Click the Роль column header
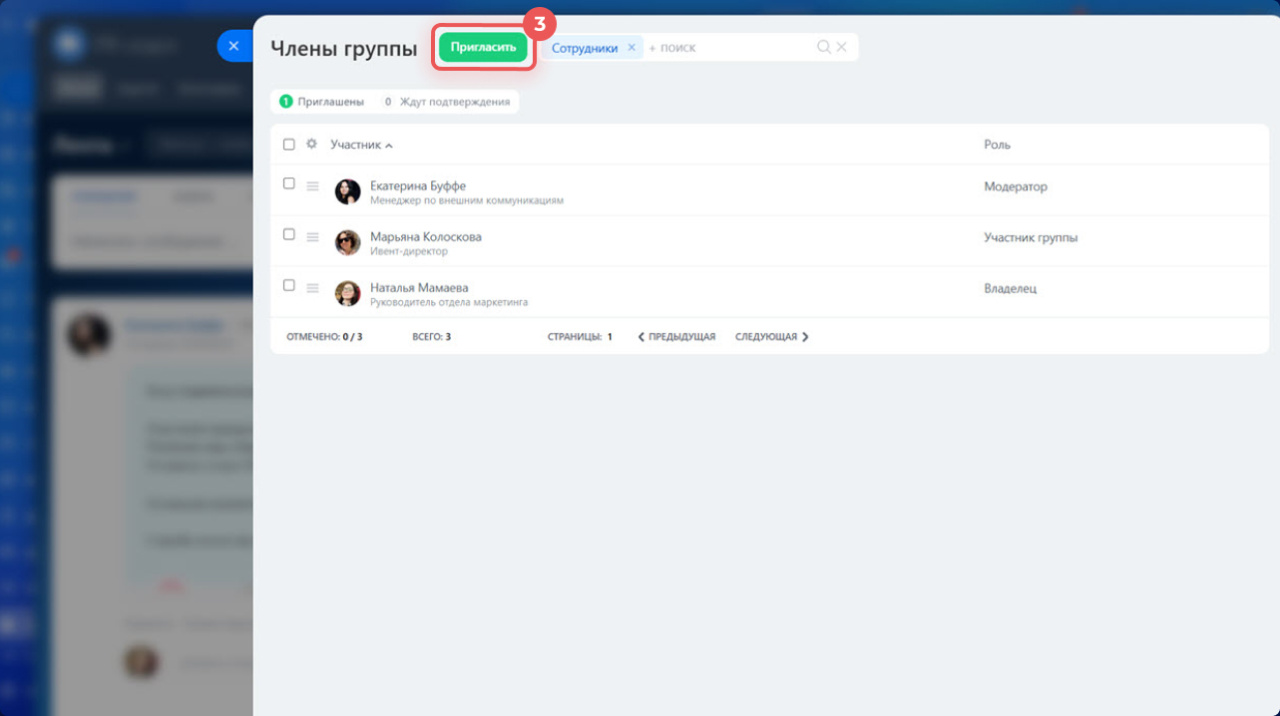Viewport: 1280px width, 716px height. tap(997, 145)
